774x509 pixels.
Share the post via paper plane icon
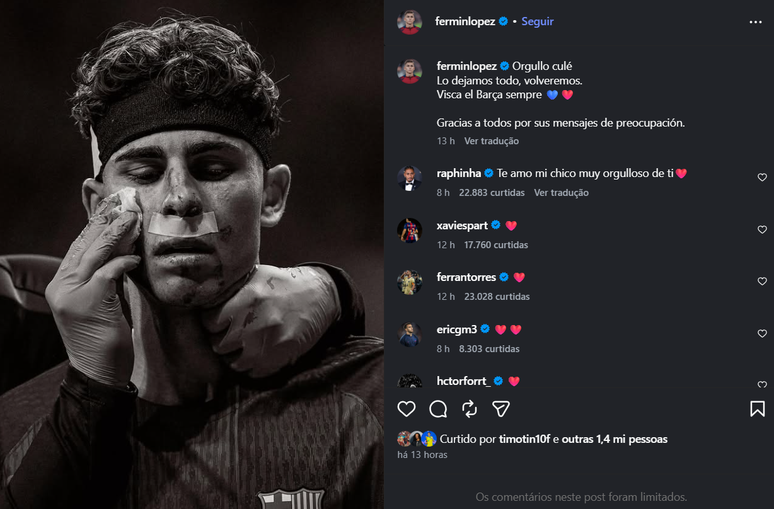501,409
